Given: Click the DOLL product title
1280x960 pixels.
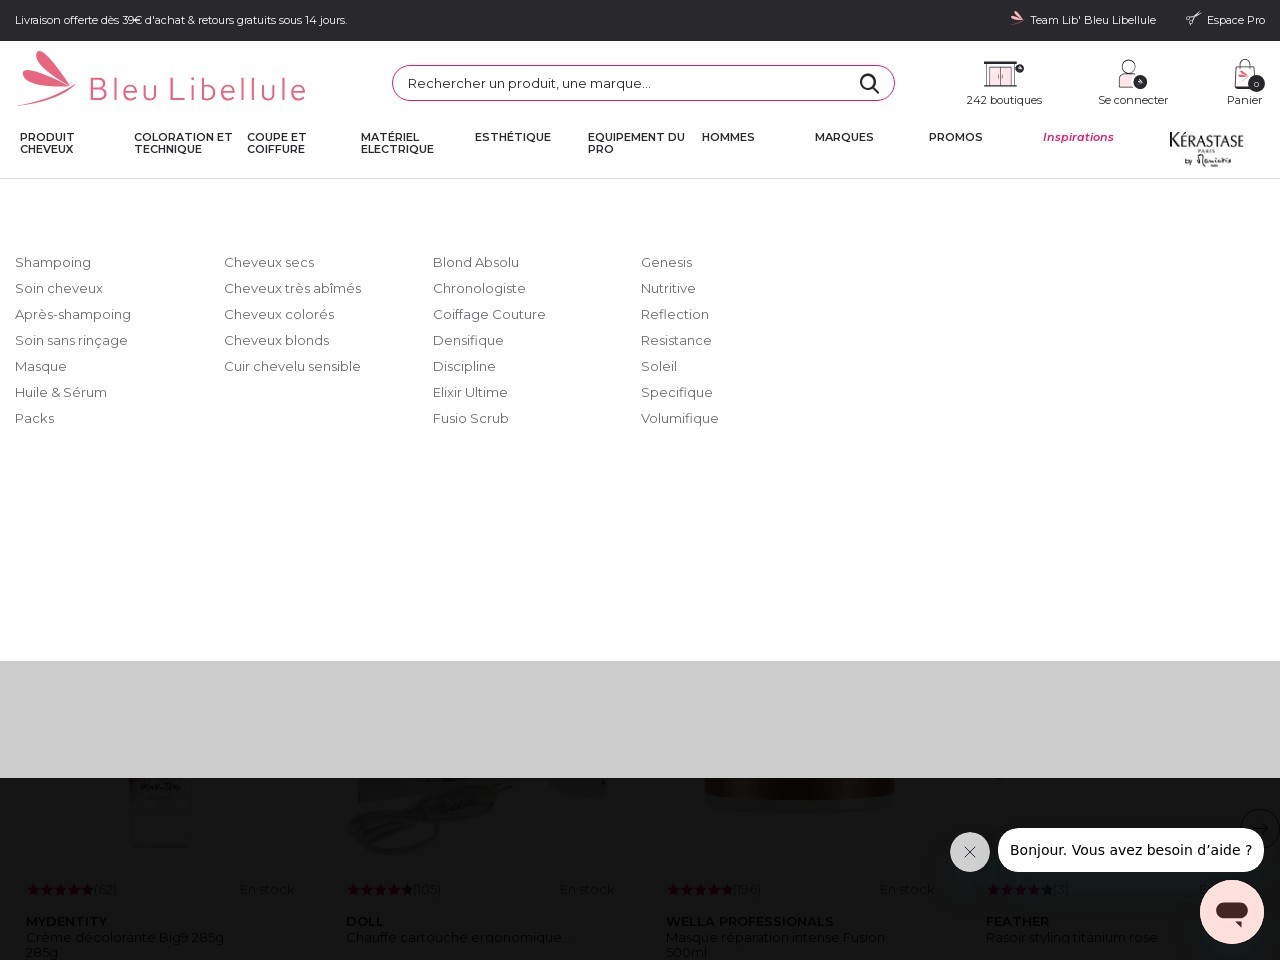Looking at the screenshot, I should pyautogui.click(x=365, y=921).
